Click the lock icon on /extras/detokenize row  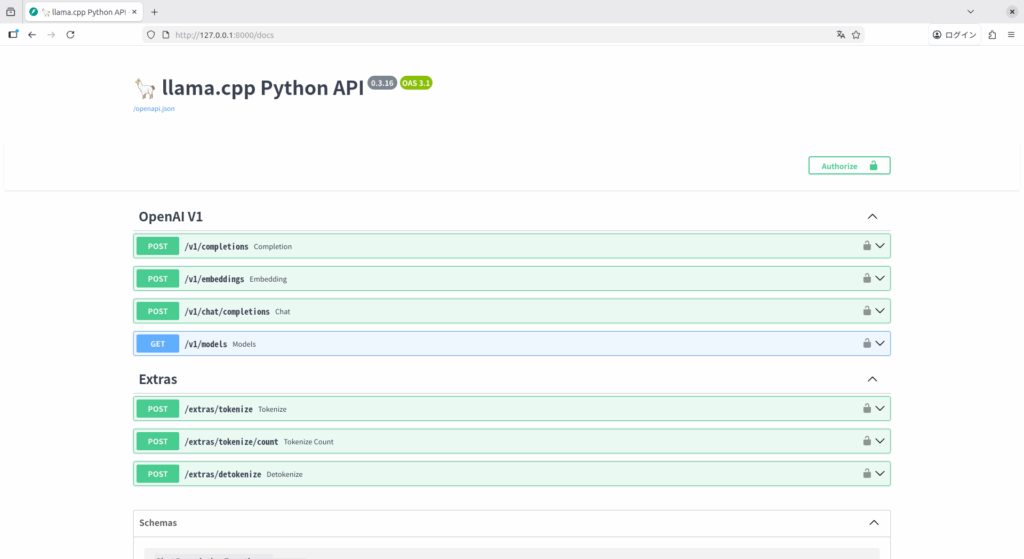[867, 474]
